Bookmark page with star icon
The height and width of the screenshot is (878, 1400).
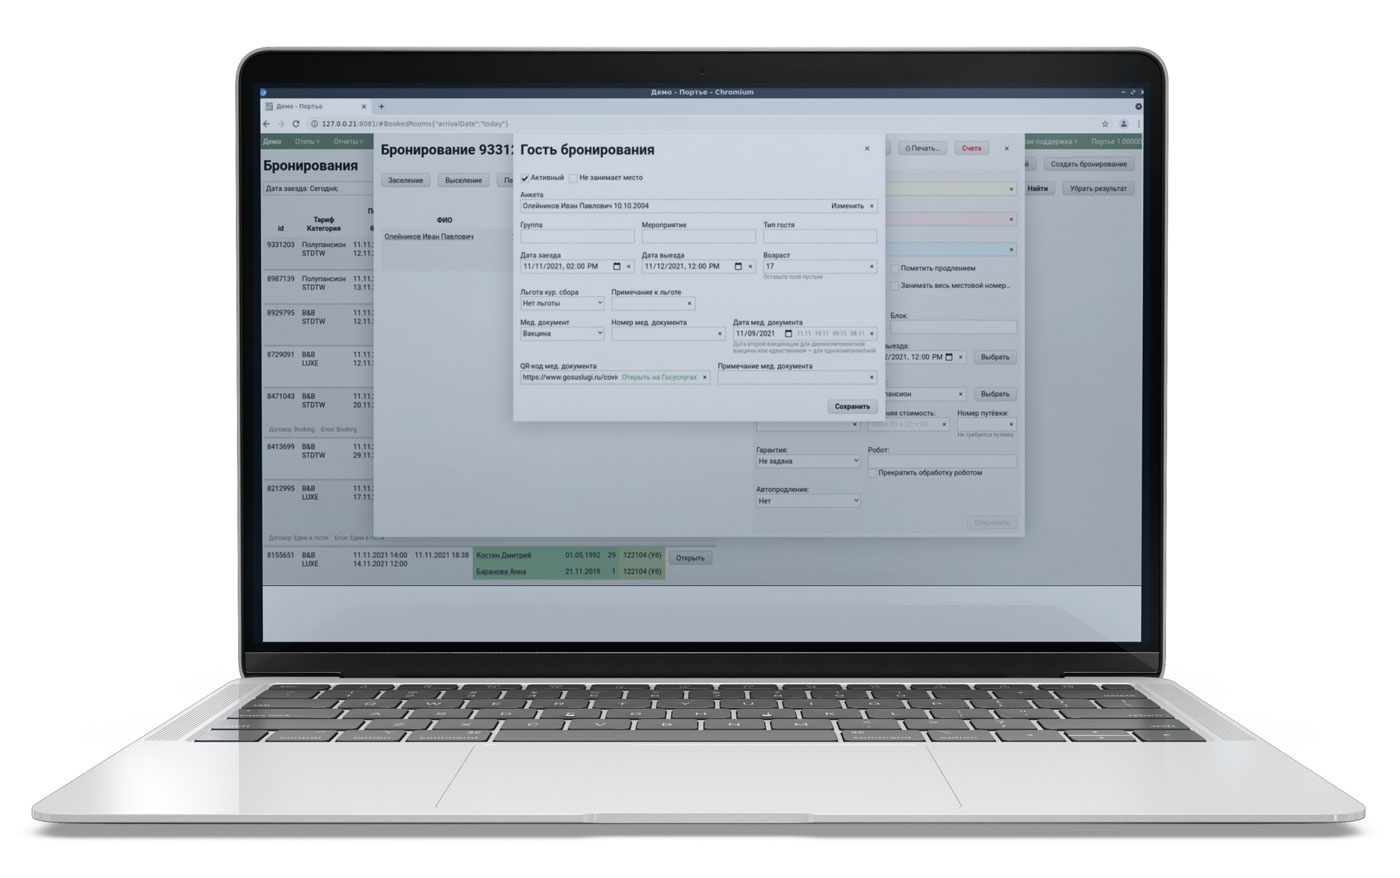pyautogui.click(x=1105, y=124)
